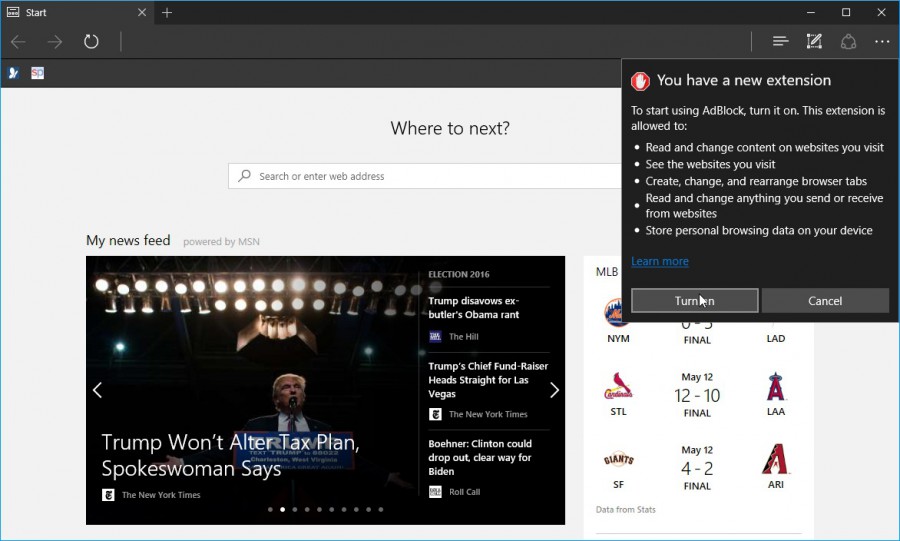Open a new tab with the plus icon

click(x=167, y=13)
